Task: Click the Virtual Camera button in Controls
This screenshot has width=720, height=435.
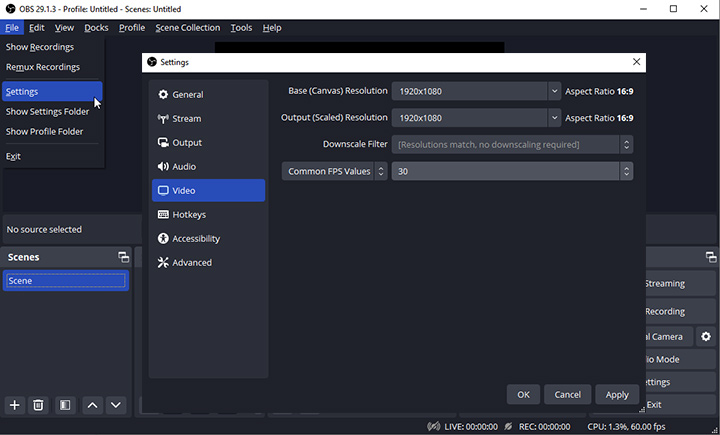Action: pyautogui.click(x=669, y=336)
